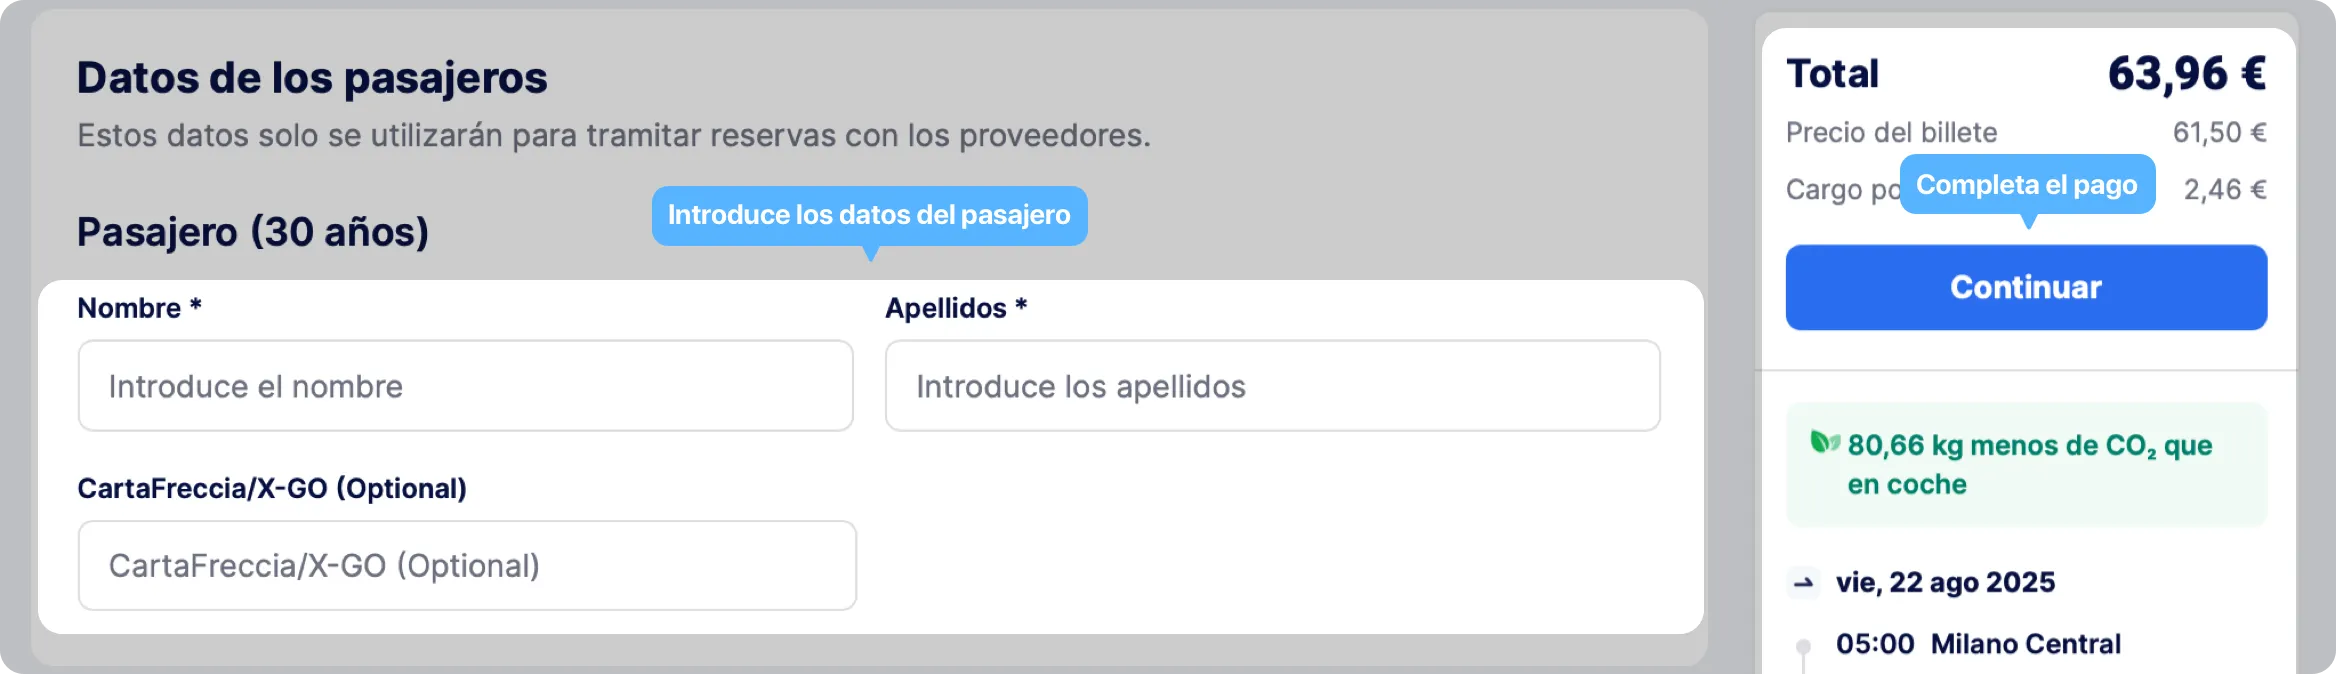Focus the Nombre input field

point(466,386)
